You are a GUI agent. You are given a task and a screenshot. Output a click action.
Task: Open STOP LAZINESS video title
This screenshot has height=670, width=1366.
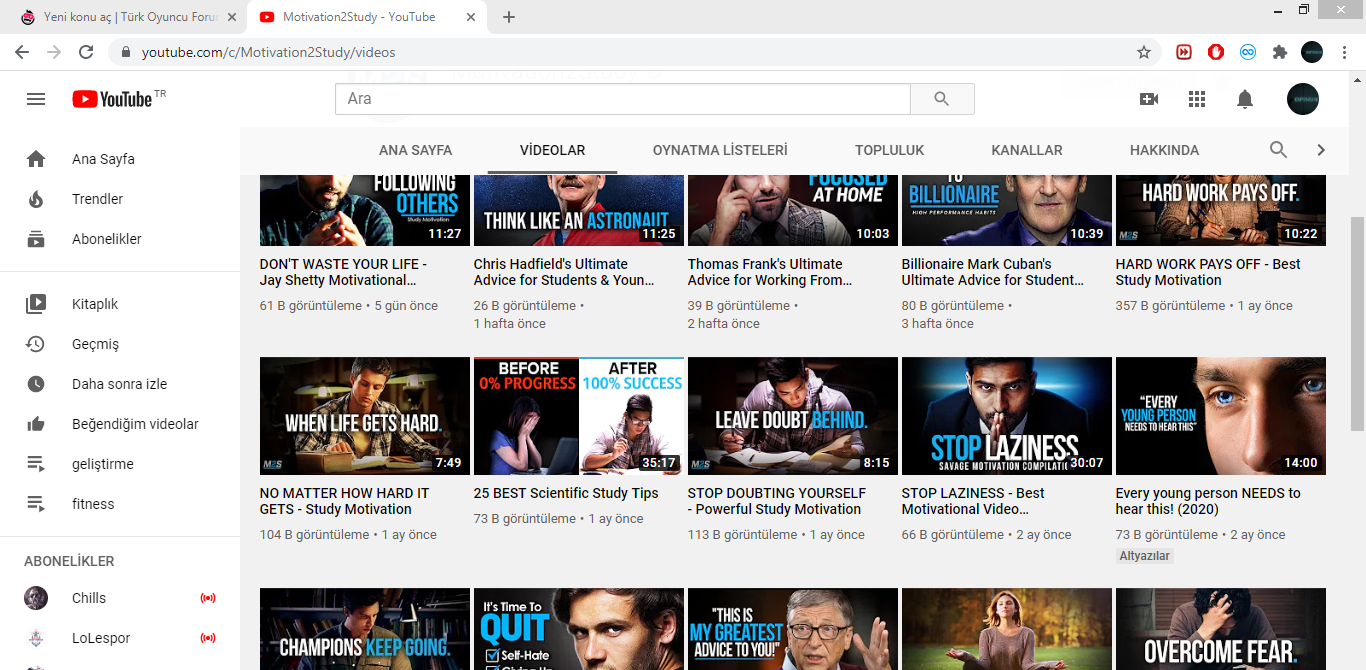973,501
